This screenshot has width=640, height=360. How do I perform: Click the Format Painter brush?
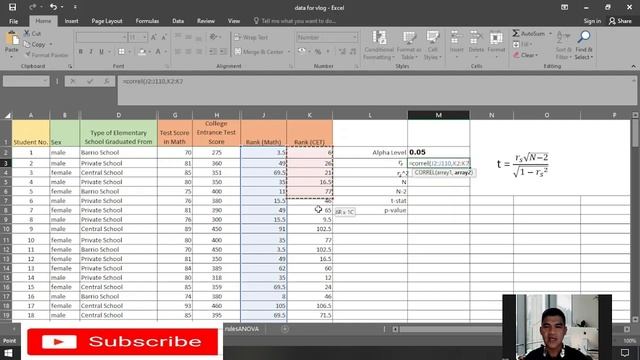(x=47, y=55)
